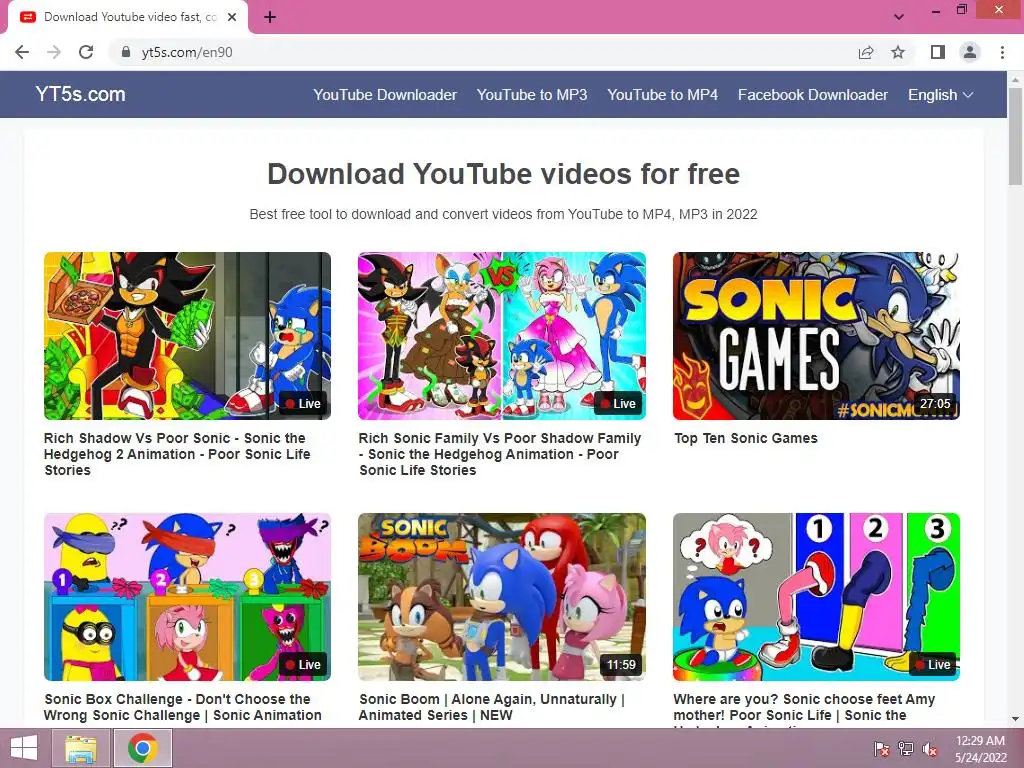This screenshot has height=768, width=1024.
Task: Open the Action Center flag icon
Action: pos(881,749)
